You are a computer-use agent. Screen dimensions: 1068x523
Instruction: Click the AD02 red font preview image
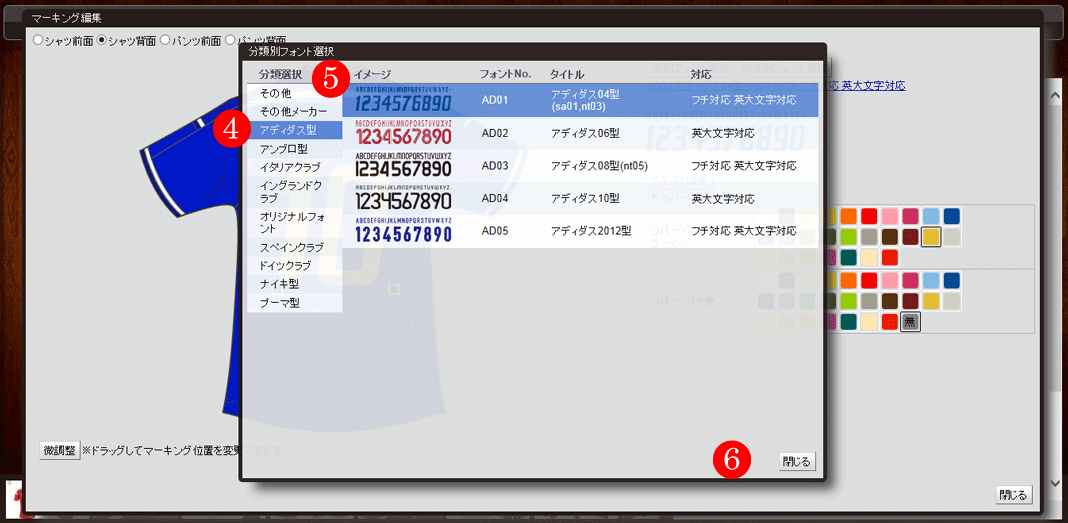[403, 132]
